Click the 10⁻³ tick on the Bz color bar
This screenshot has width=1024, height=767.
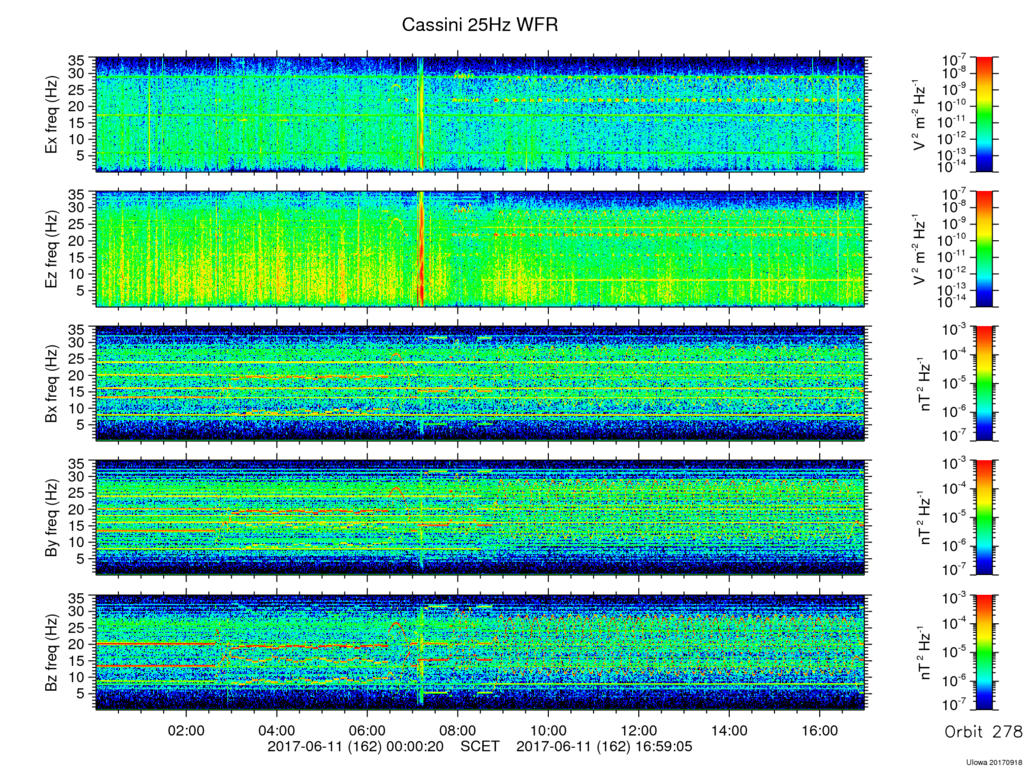[956, 598]
